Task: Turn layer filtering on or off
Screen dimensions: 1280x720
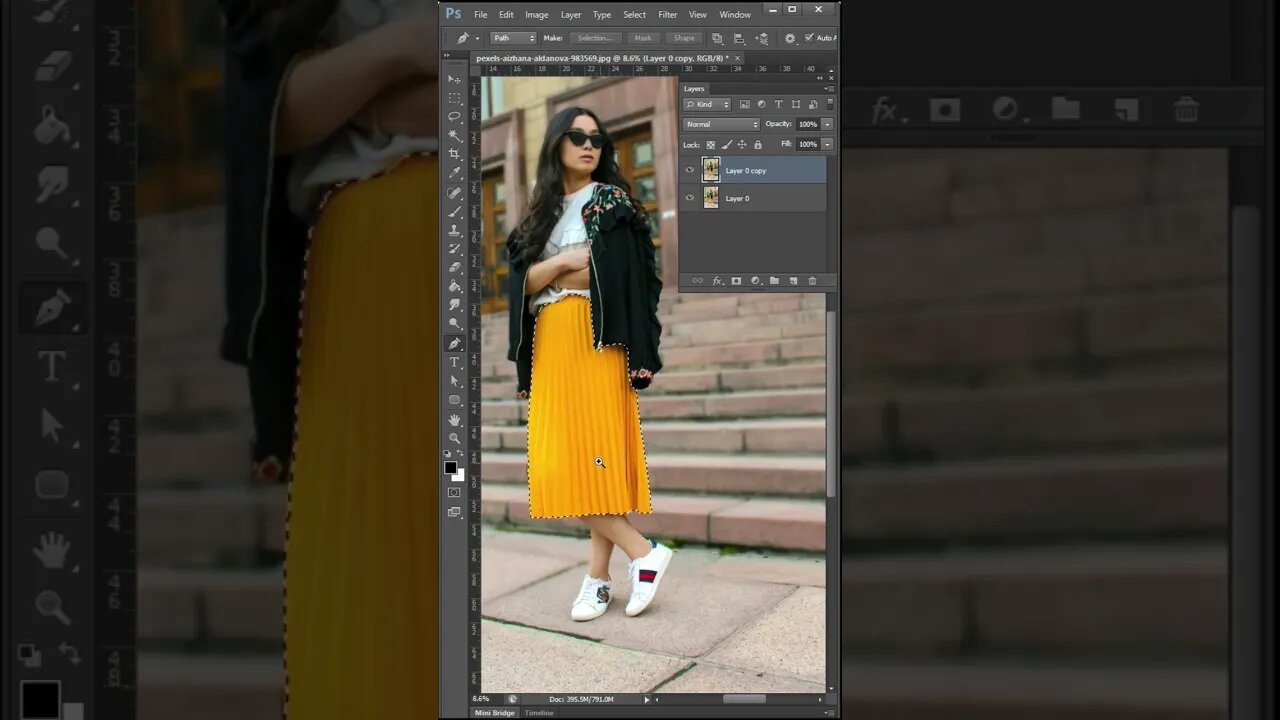Action: [x=829, y=104]
